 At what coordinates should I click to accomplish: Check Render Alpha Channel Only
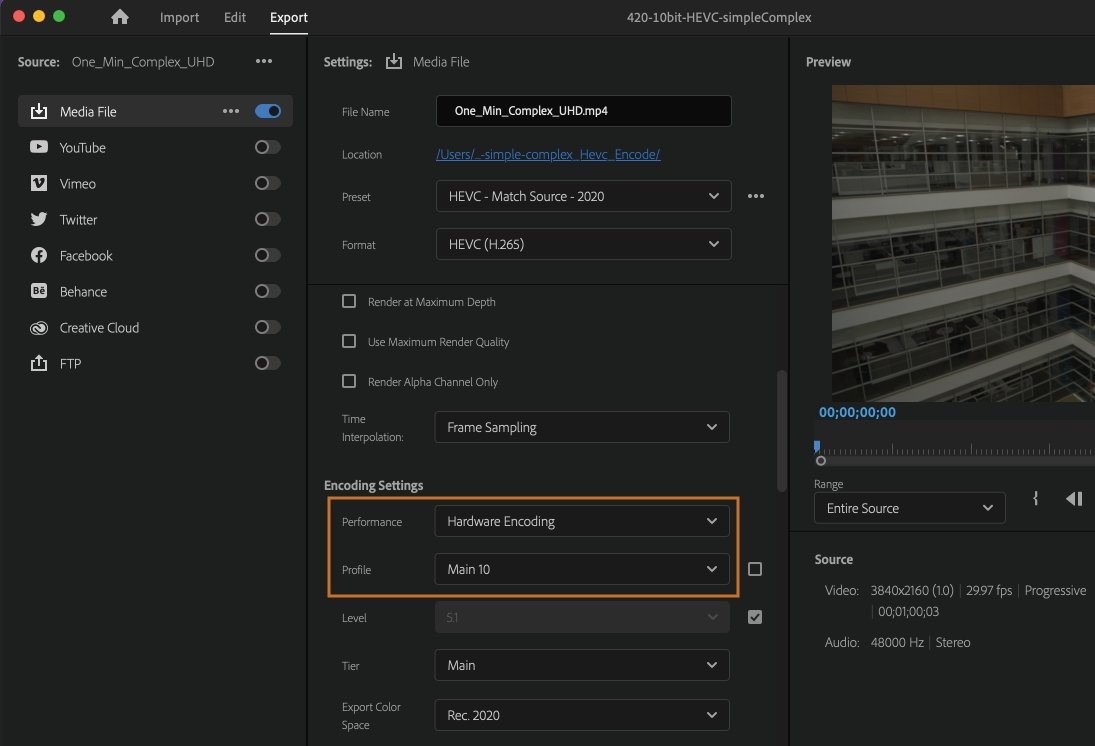pyautogui.click(x=348, y=381)
